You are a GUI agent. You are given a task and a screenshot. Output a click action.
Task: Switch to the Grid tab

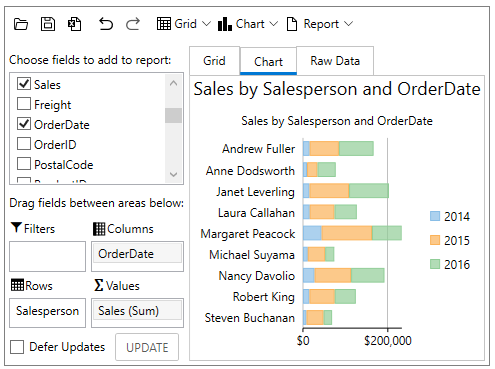[x=214, y=61]
